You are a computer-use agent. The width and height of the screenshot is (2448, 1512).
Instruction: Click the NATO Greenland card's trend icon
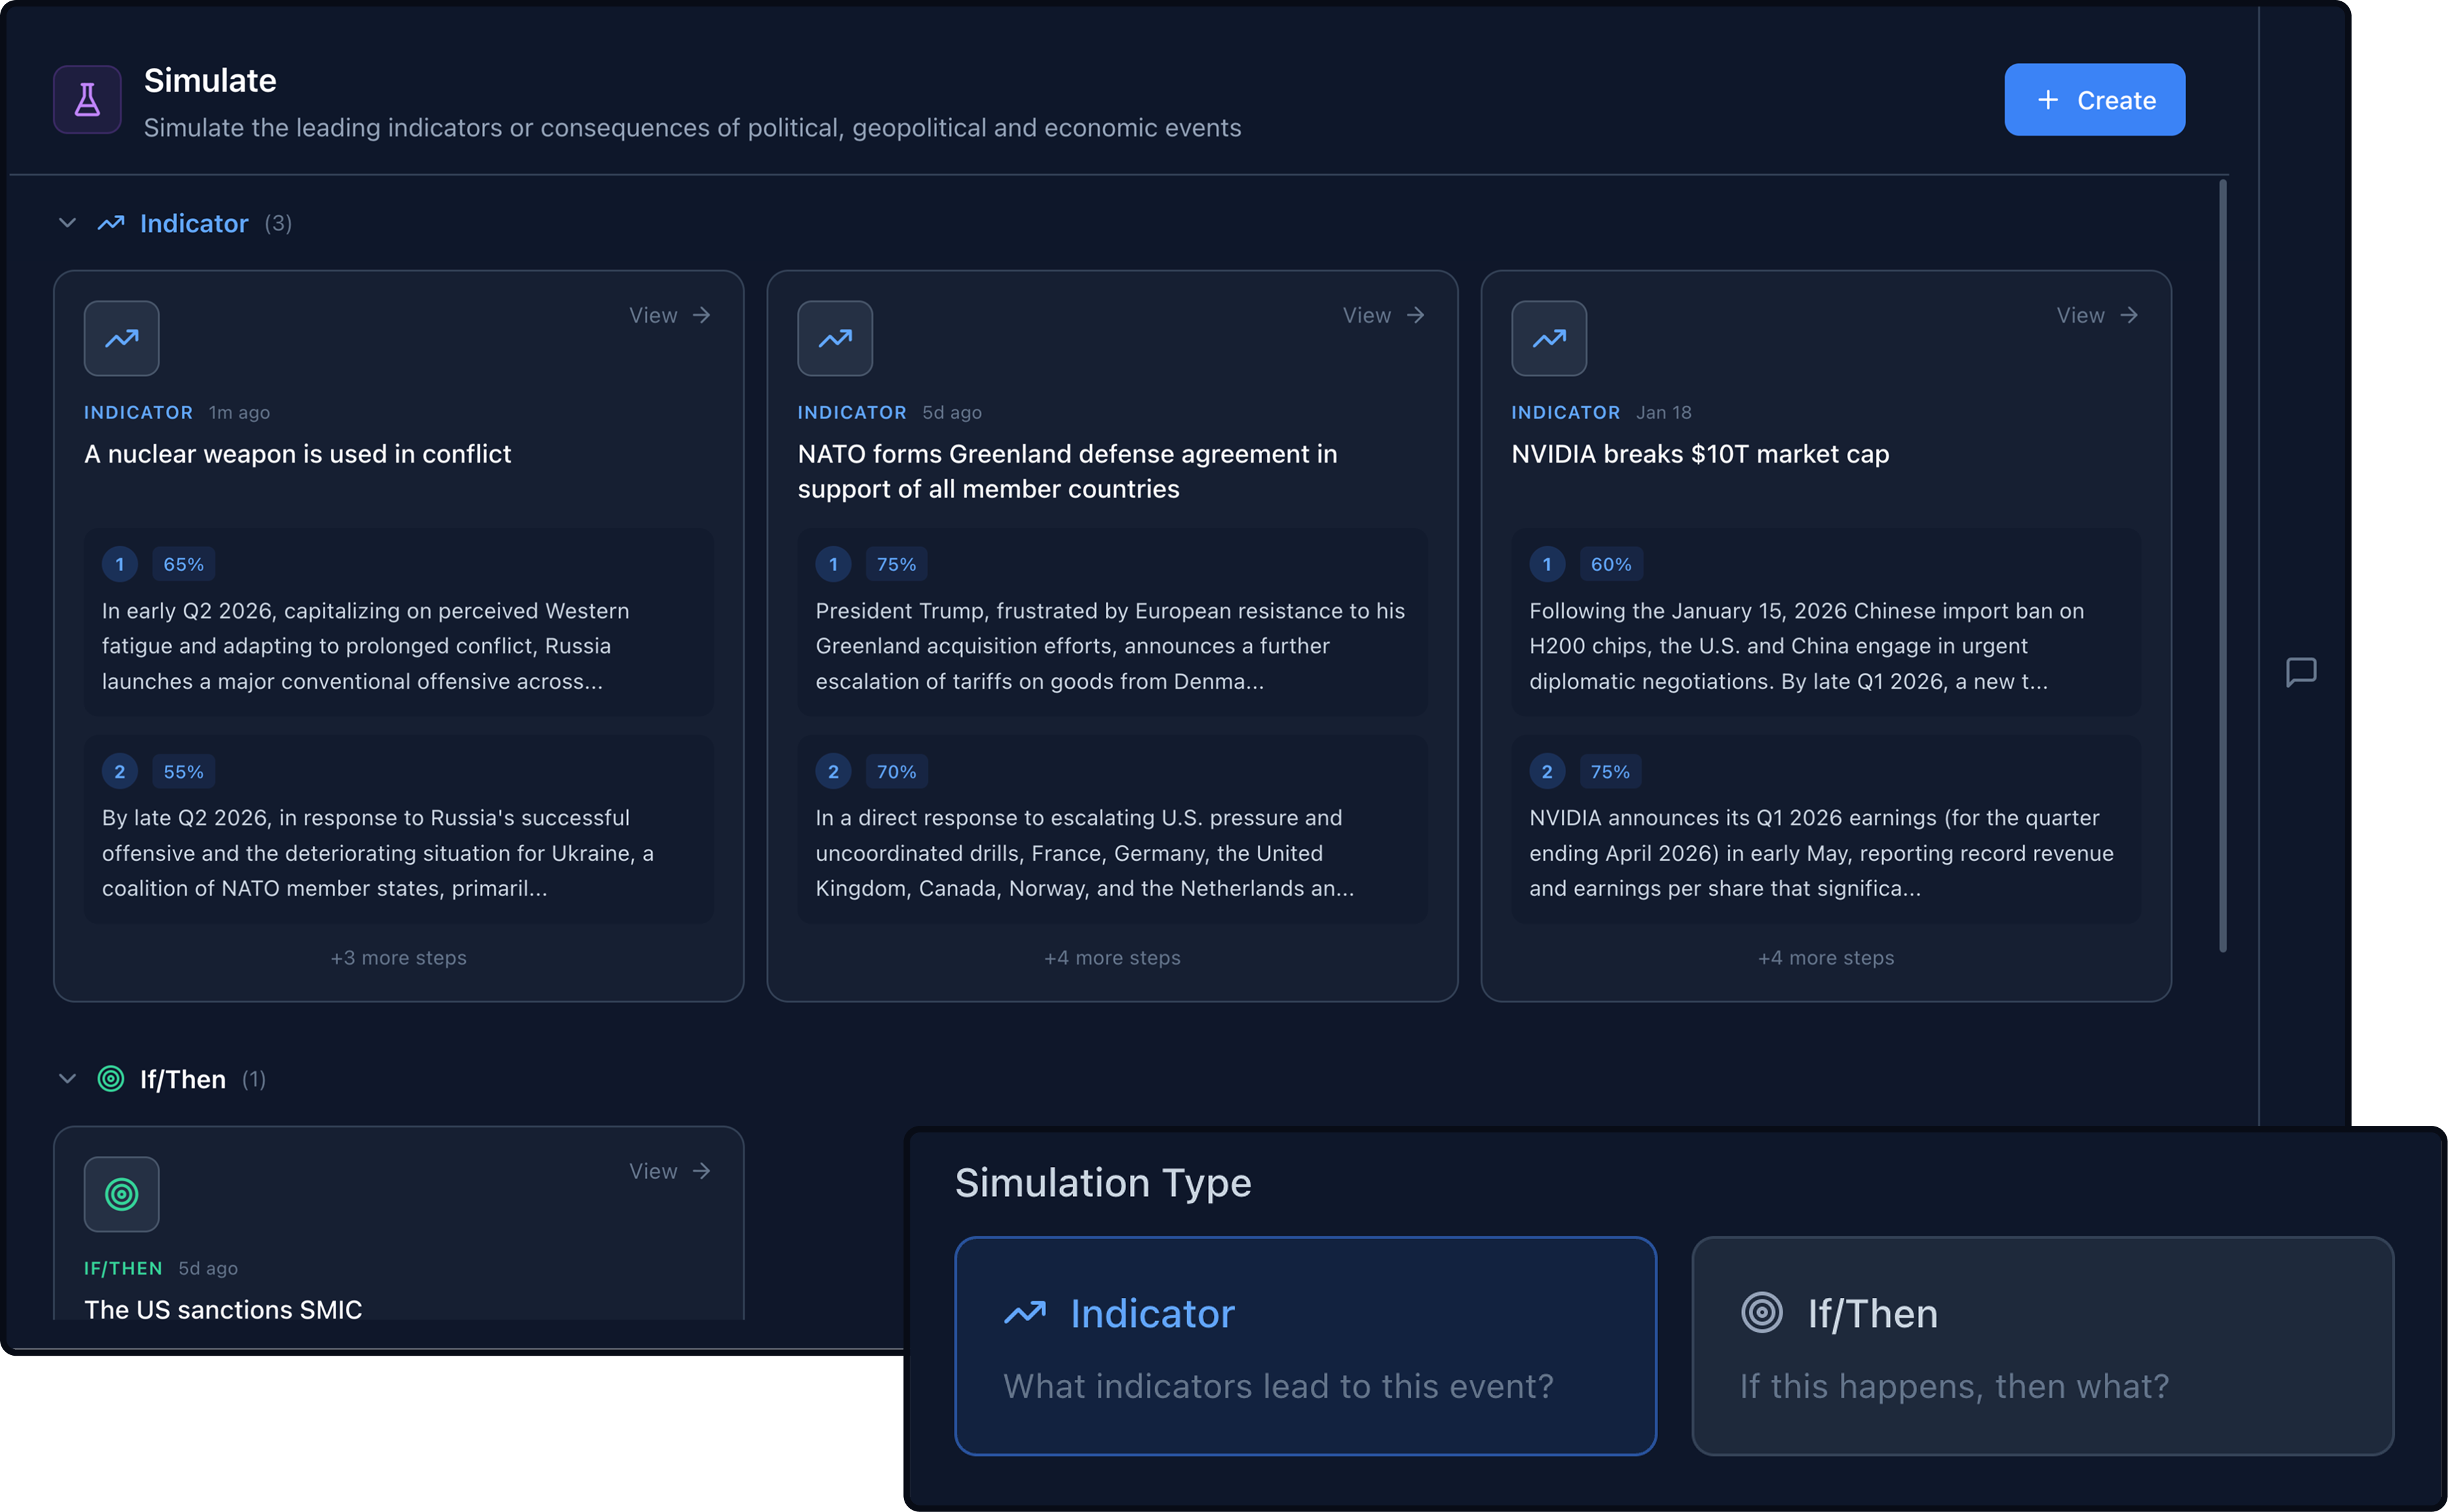point(835,339)
